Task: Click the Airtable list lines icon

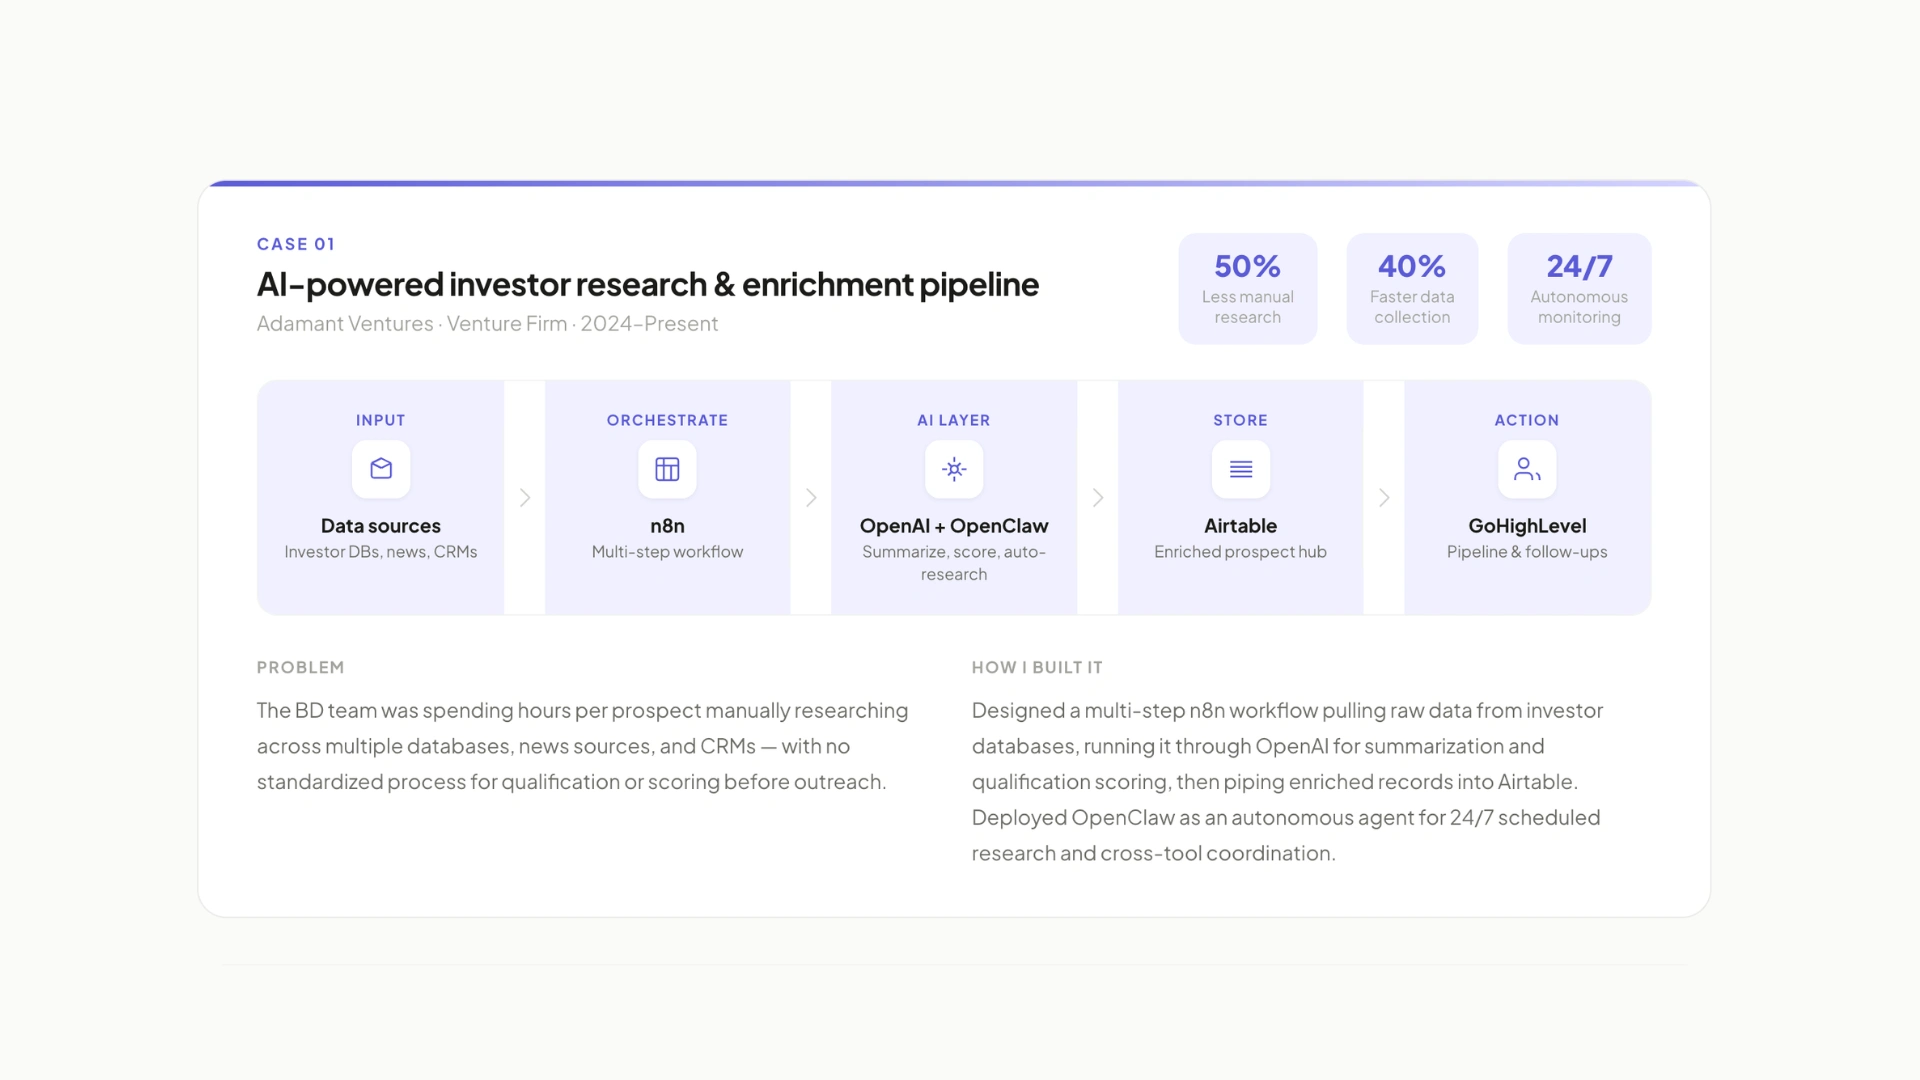Action: (x=1240, y=469)
